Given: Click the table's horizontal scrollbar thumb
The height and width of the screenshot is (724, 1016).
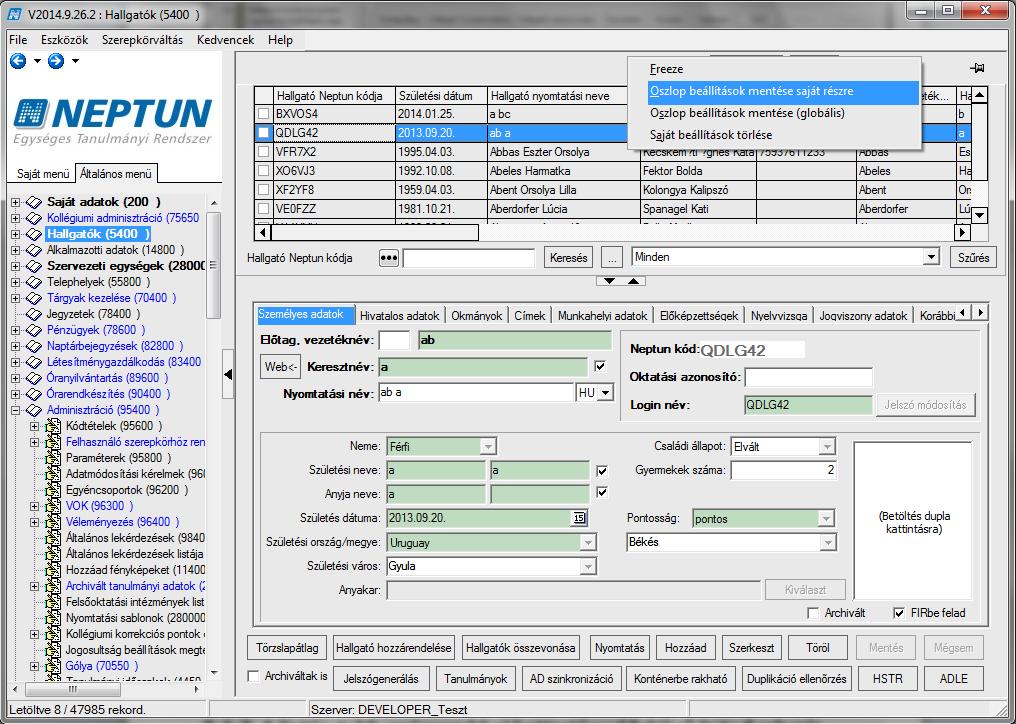Looking at the screenshot, I should coord(375,232).
